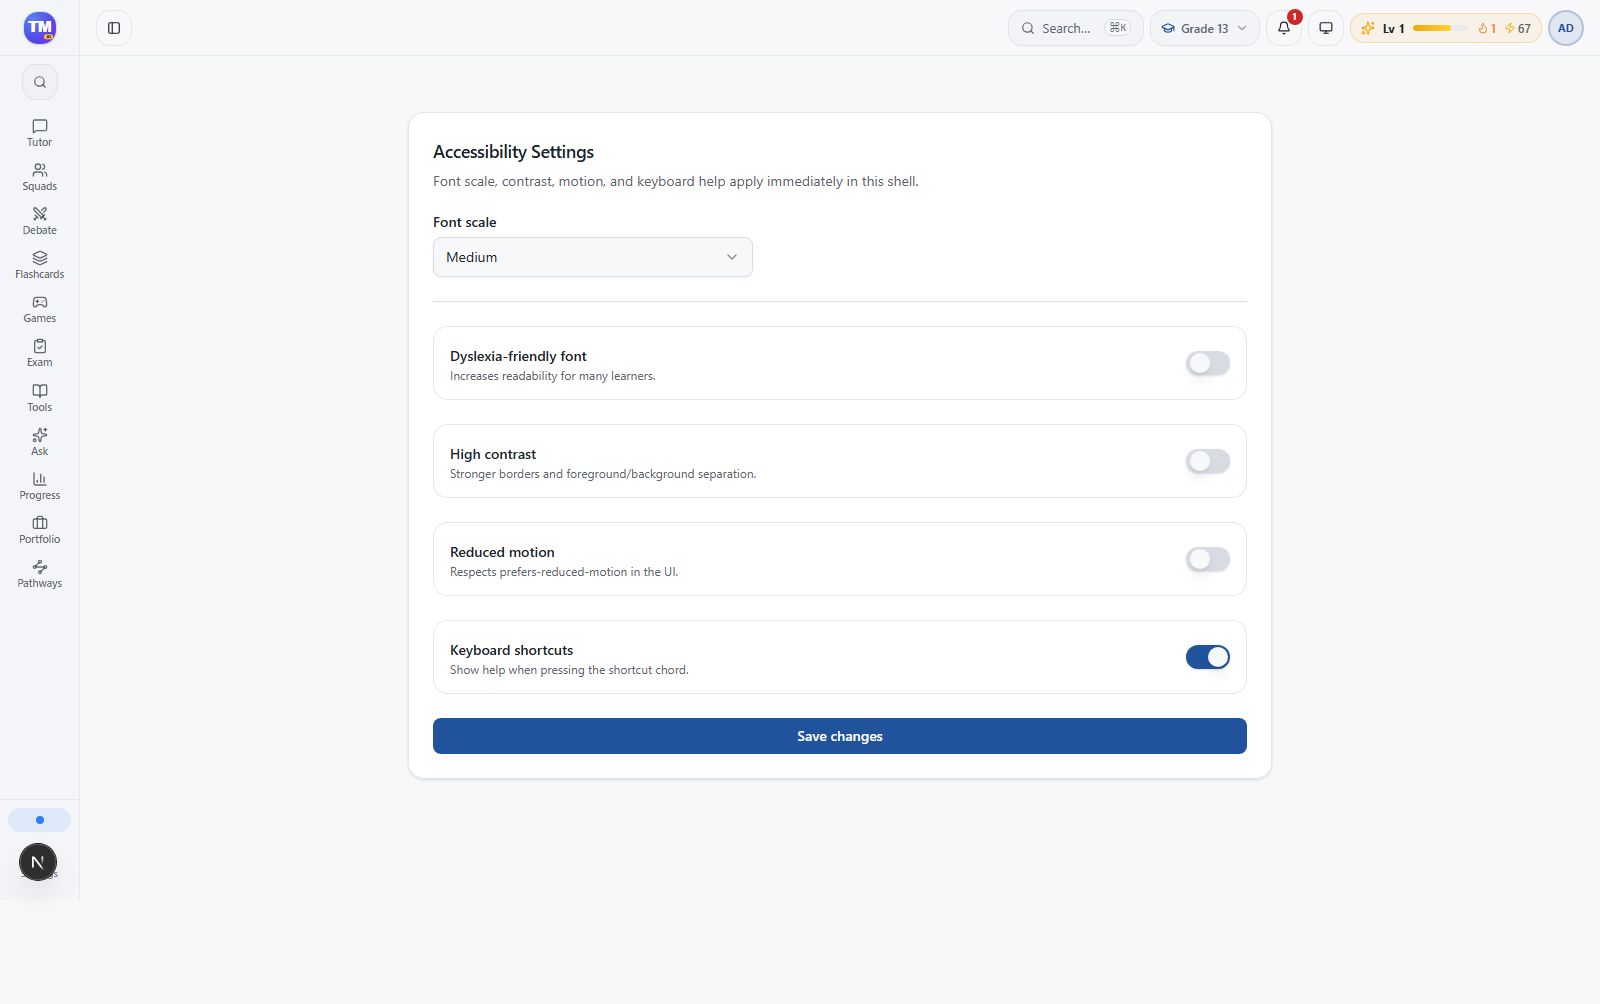Click the Accessibility Settings heading
Image resolution: width=1600 pixels, height=1004 pixels.
point(513,152)
